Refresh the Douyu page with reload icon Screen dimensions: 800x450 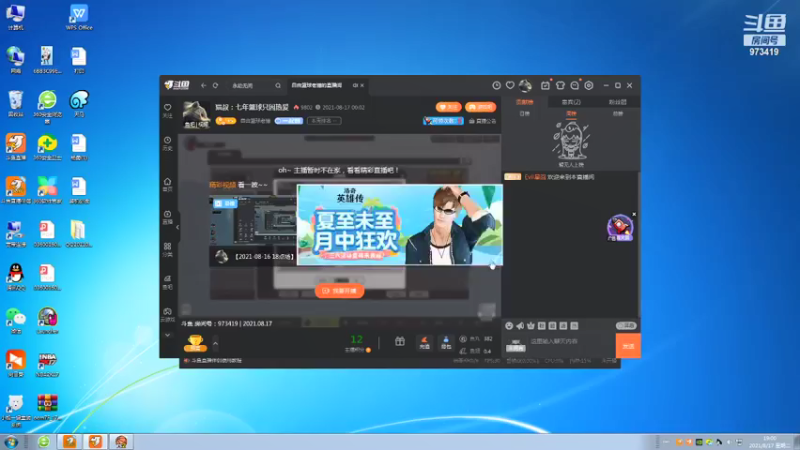click(x=215, y=86)
